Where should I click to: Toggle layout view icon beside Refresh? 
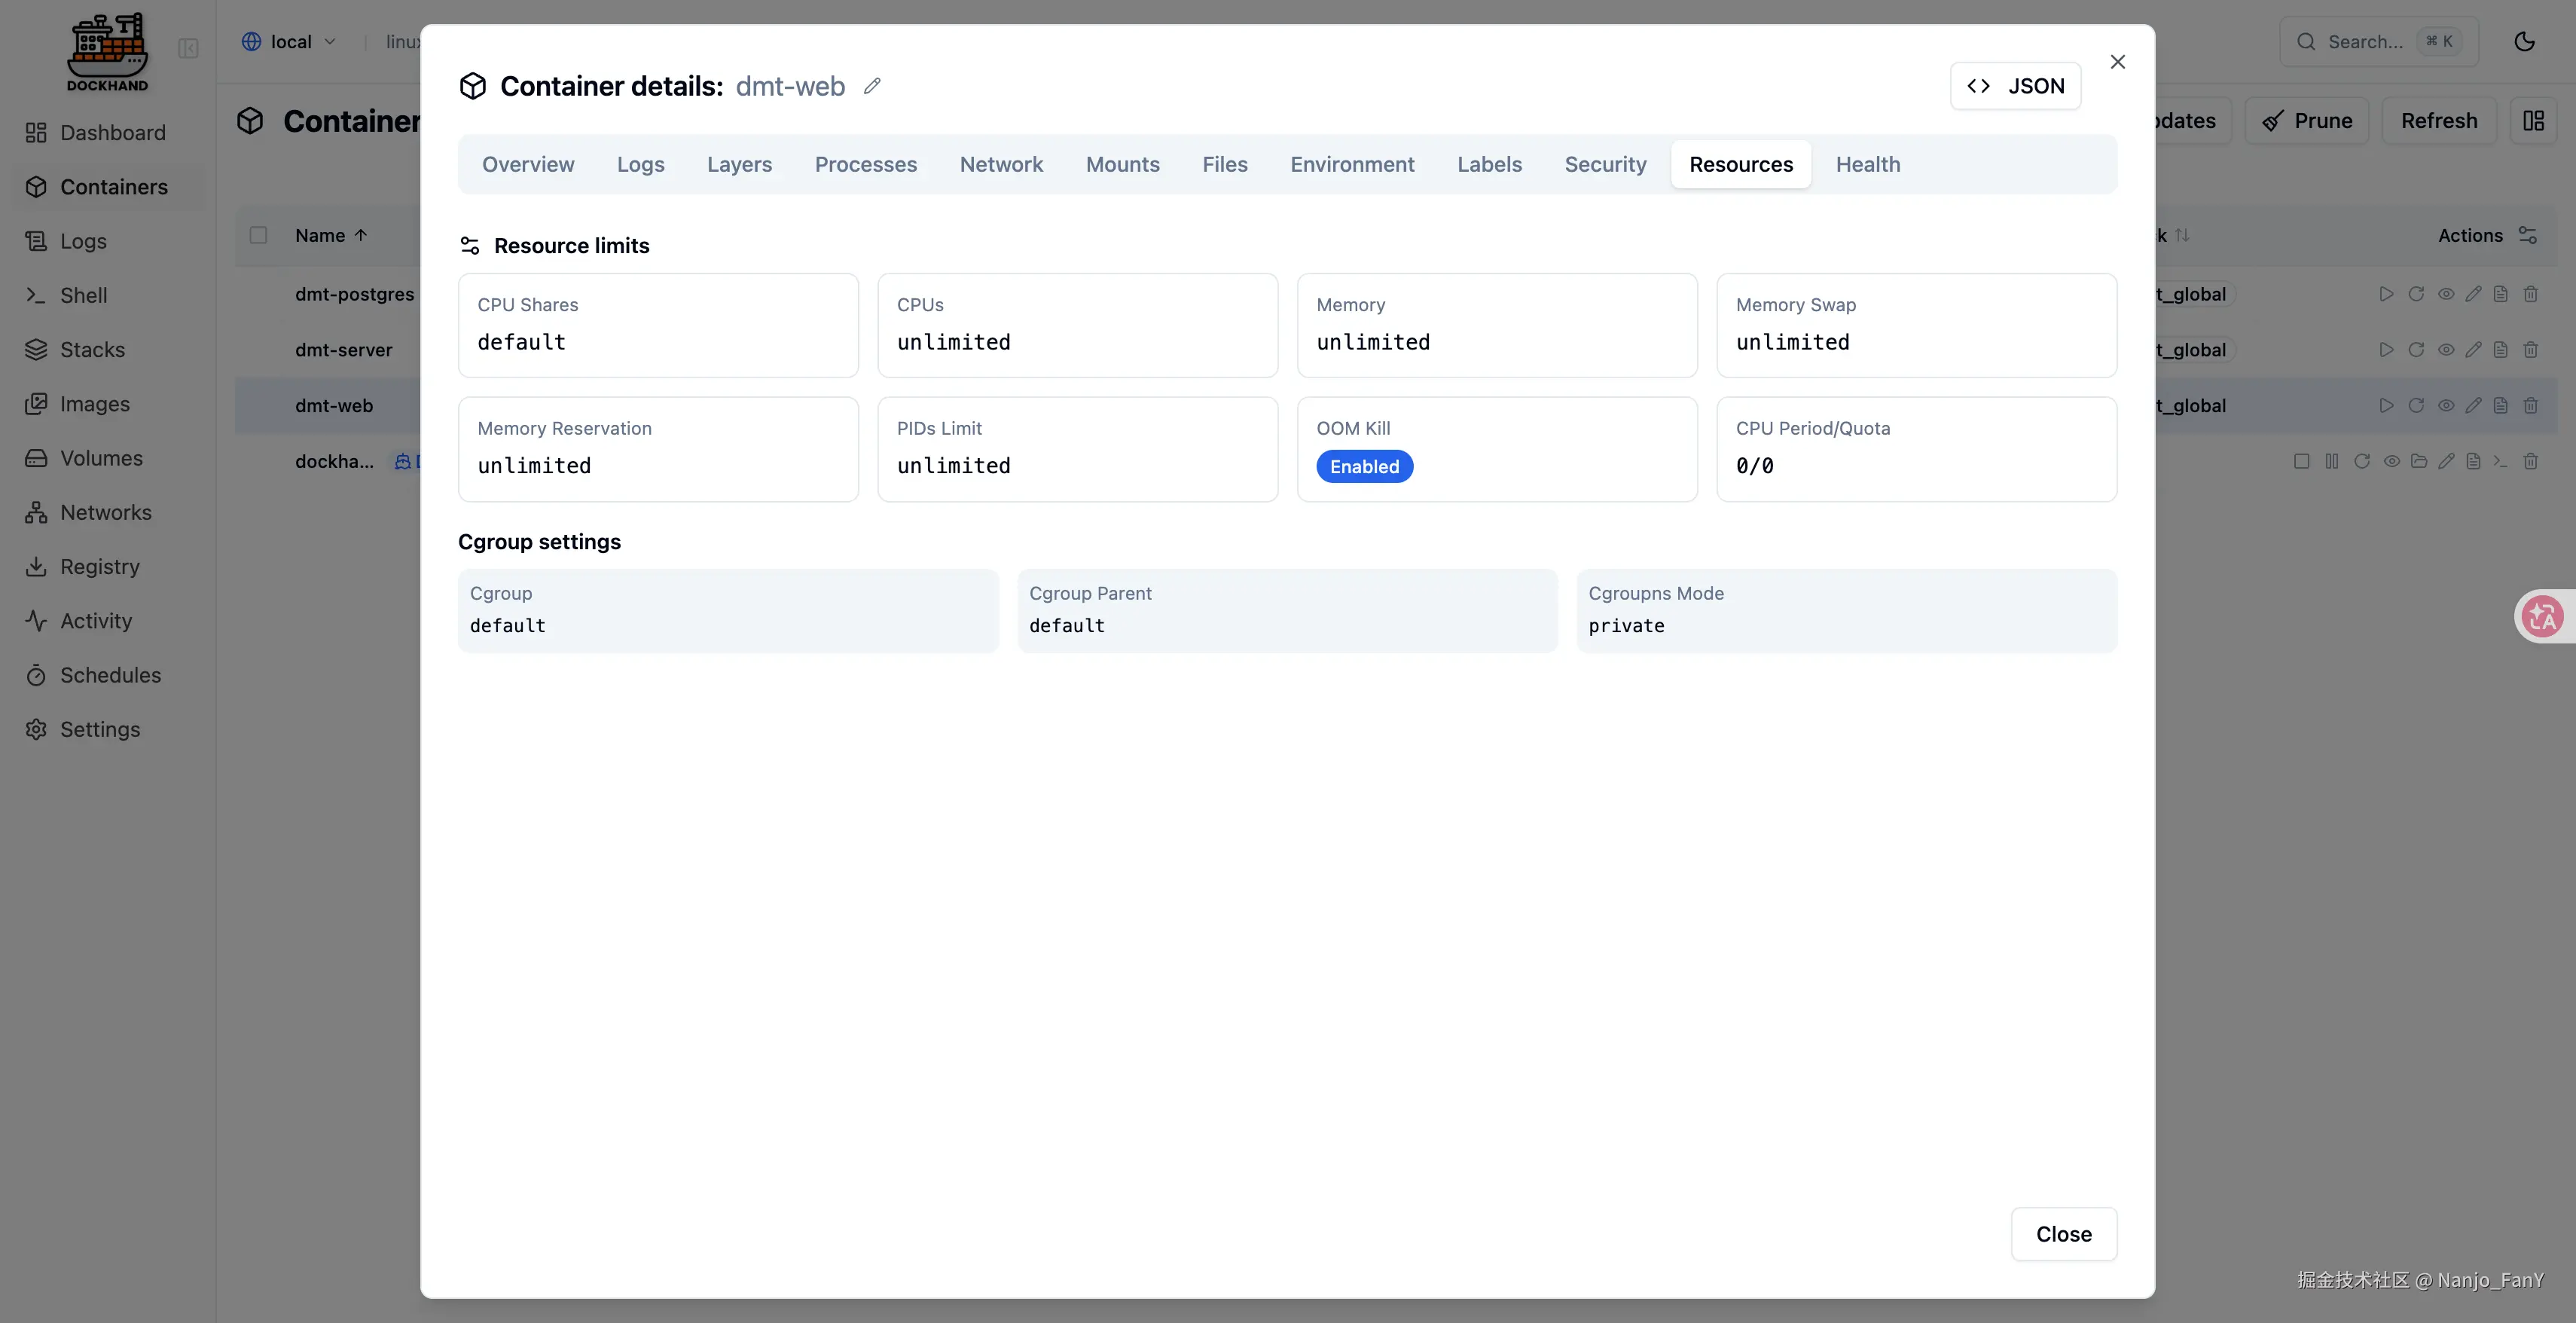[x=2533, y=121]
